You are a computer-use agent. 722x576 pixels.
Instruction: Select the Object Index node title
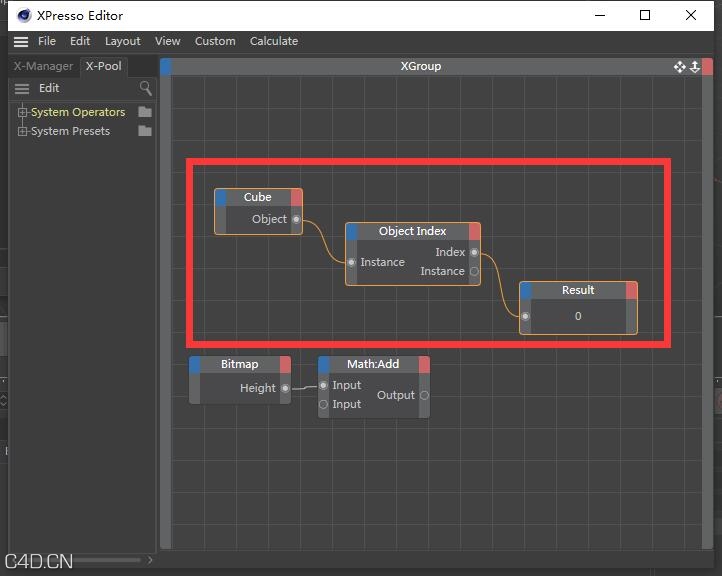pos(413,231)
